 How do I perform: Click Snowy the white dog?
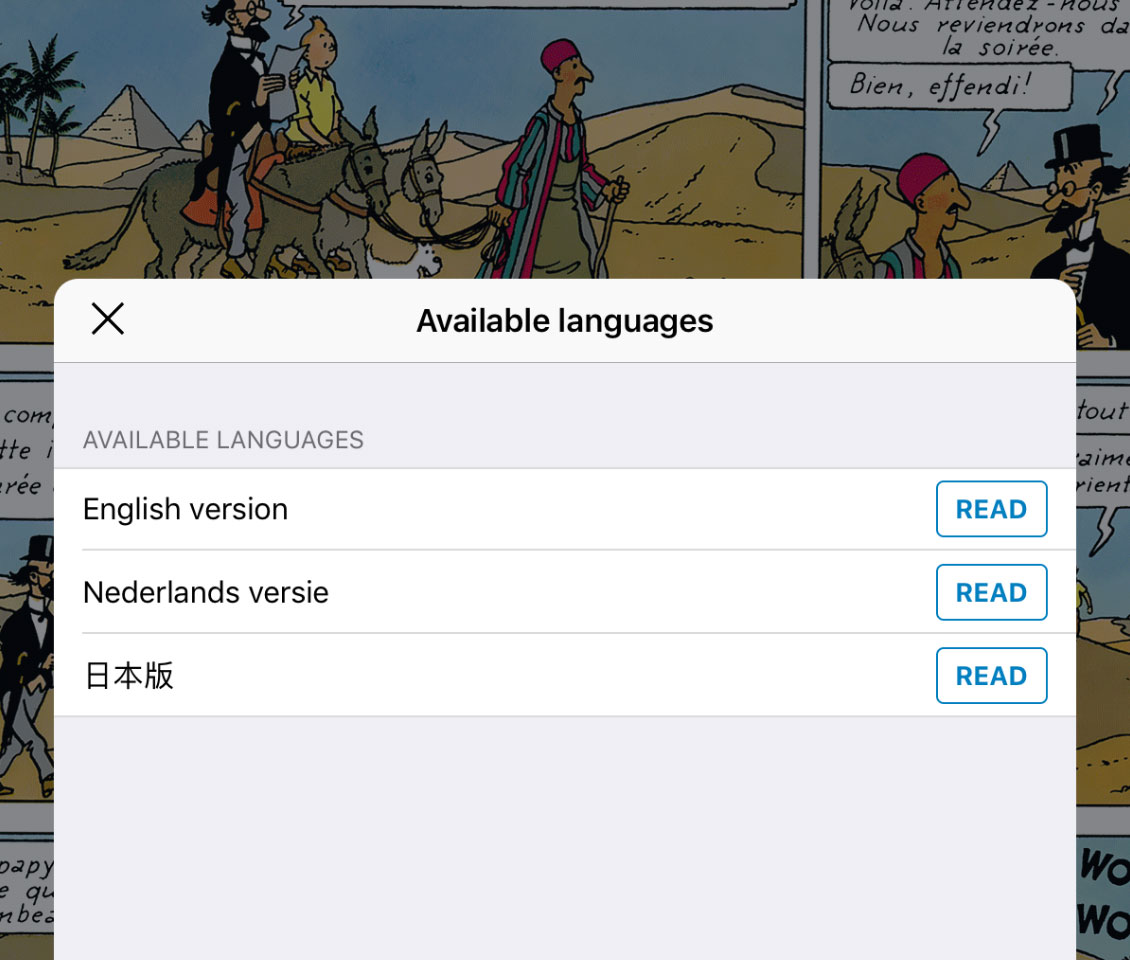[411, 261]
